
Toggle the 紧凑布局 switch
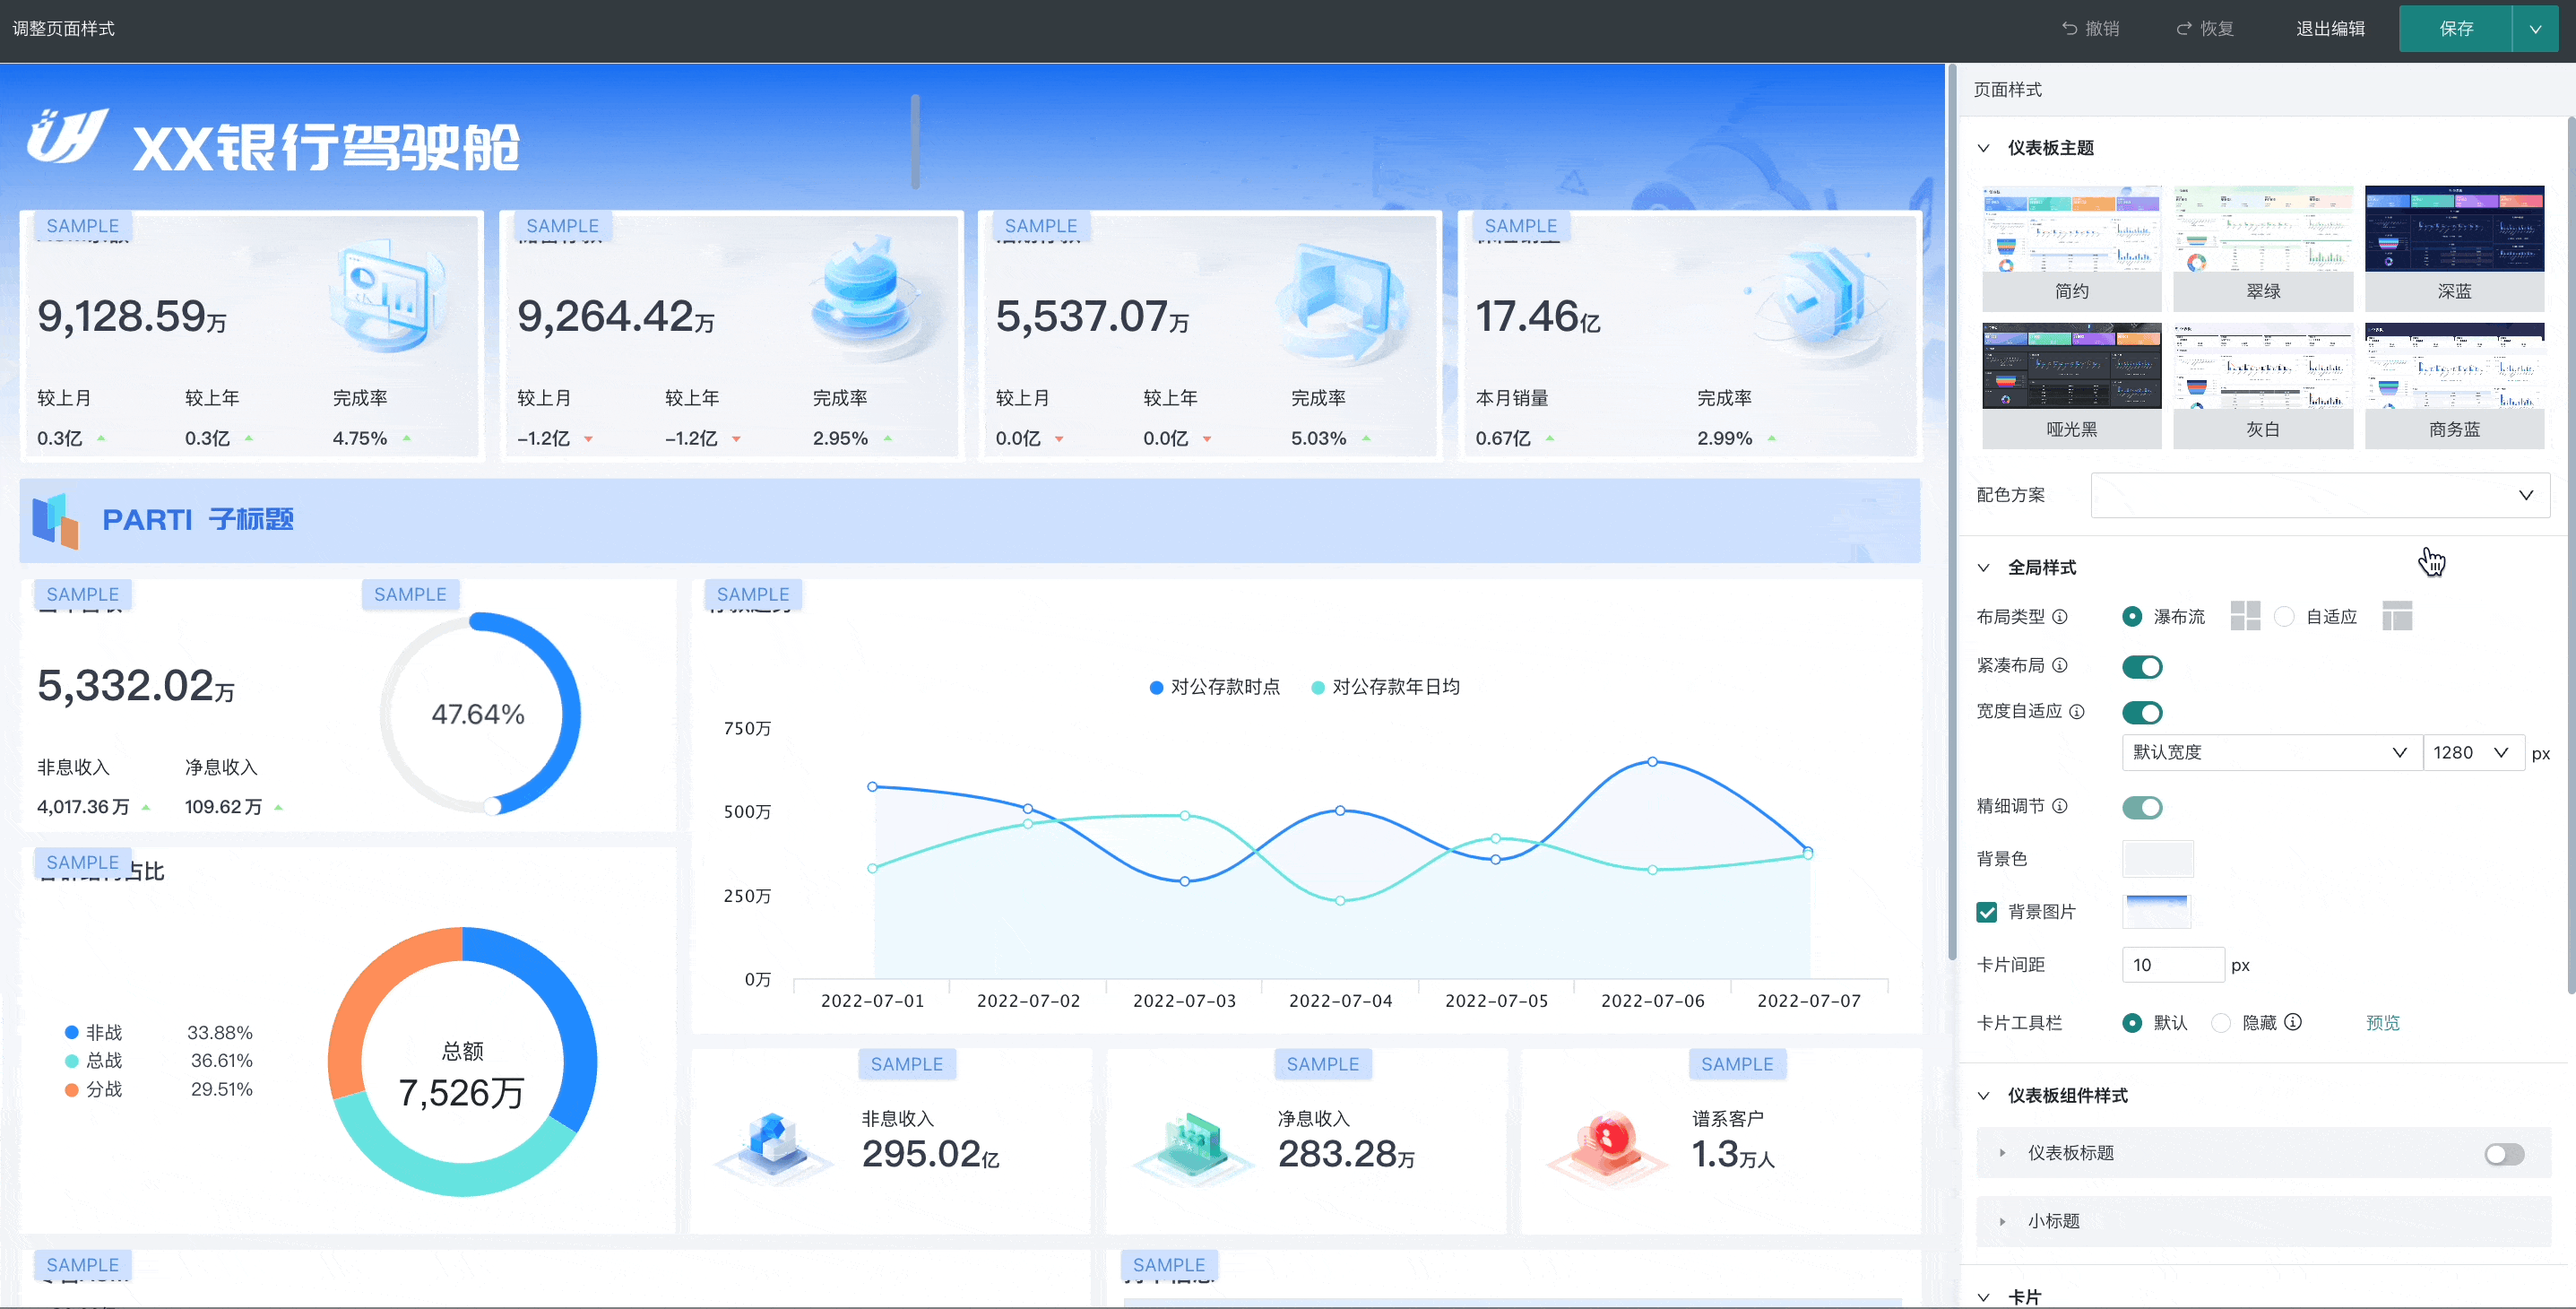(2142, 666)
